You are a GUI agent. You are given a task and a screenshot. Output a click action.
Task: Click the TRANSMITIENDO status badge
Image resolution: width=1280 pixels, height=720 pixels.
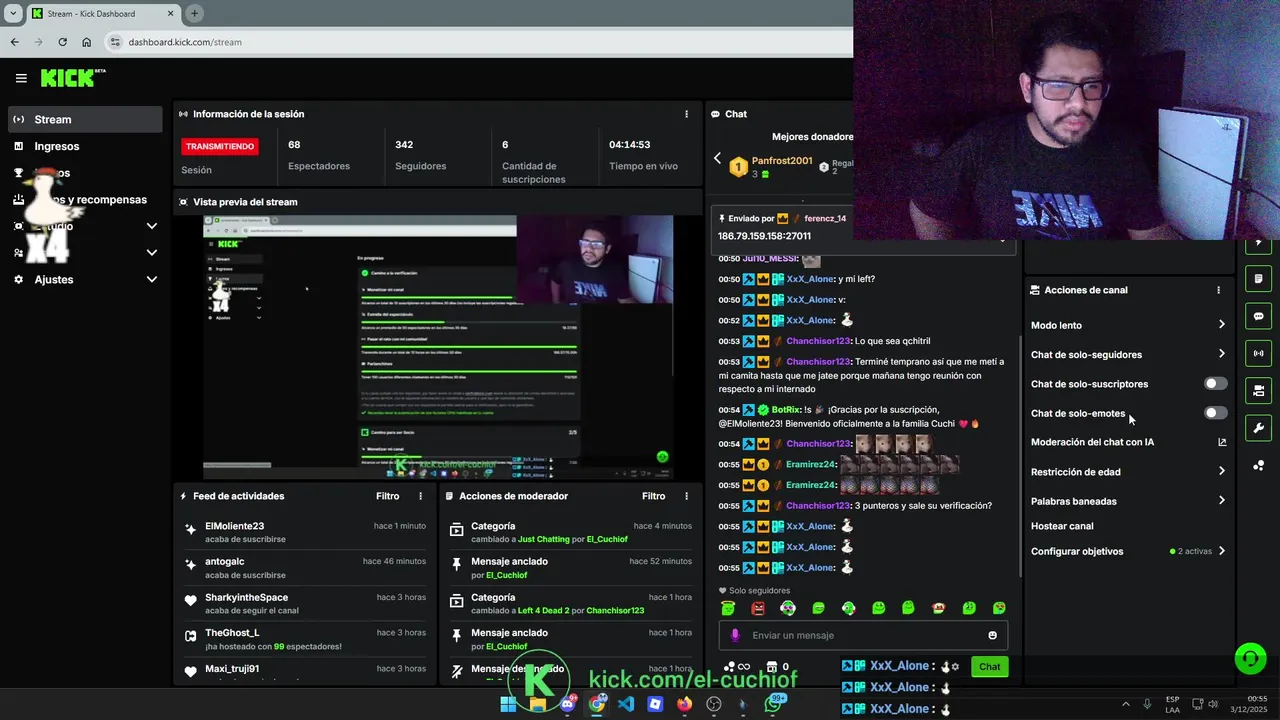(x=220, y=146)
